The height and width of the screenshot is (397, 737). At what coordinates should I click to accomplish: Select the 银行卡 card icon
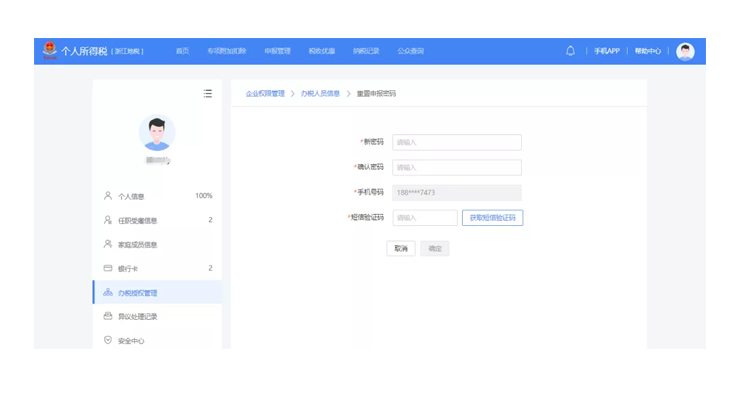(x=108, y=268)
